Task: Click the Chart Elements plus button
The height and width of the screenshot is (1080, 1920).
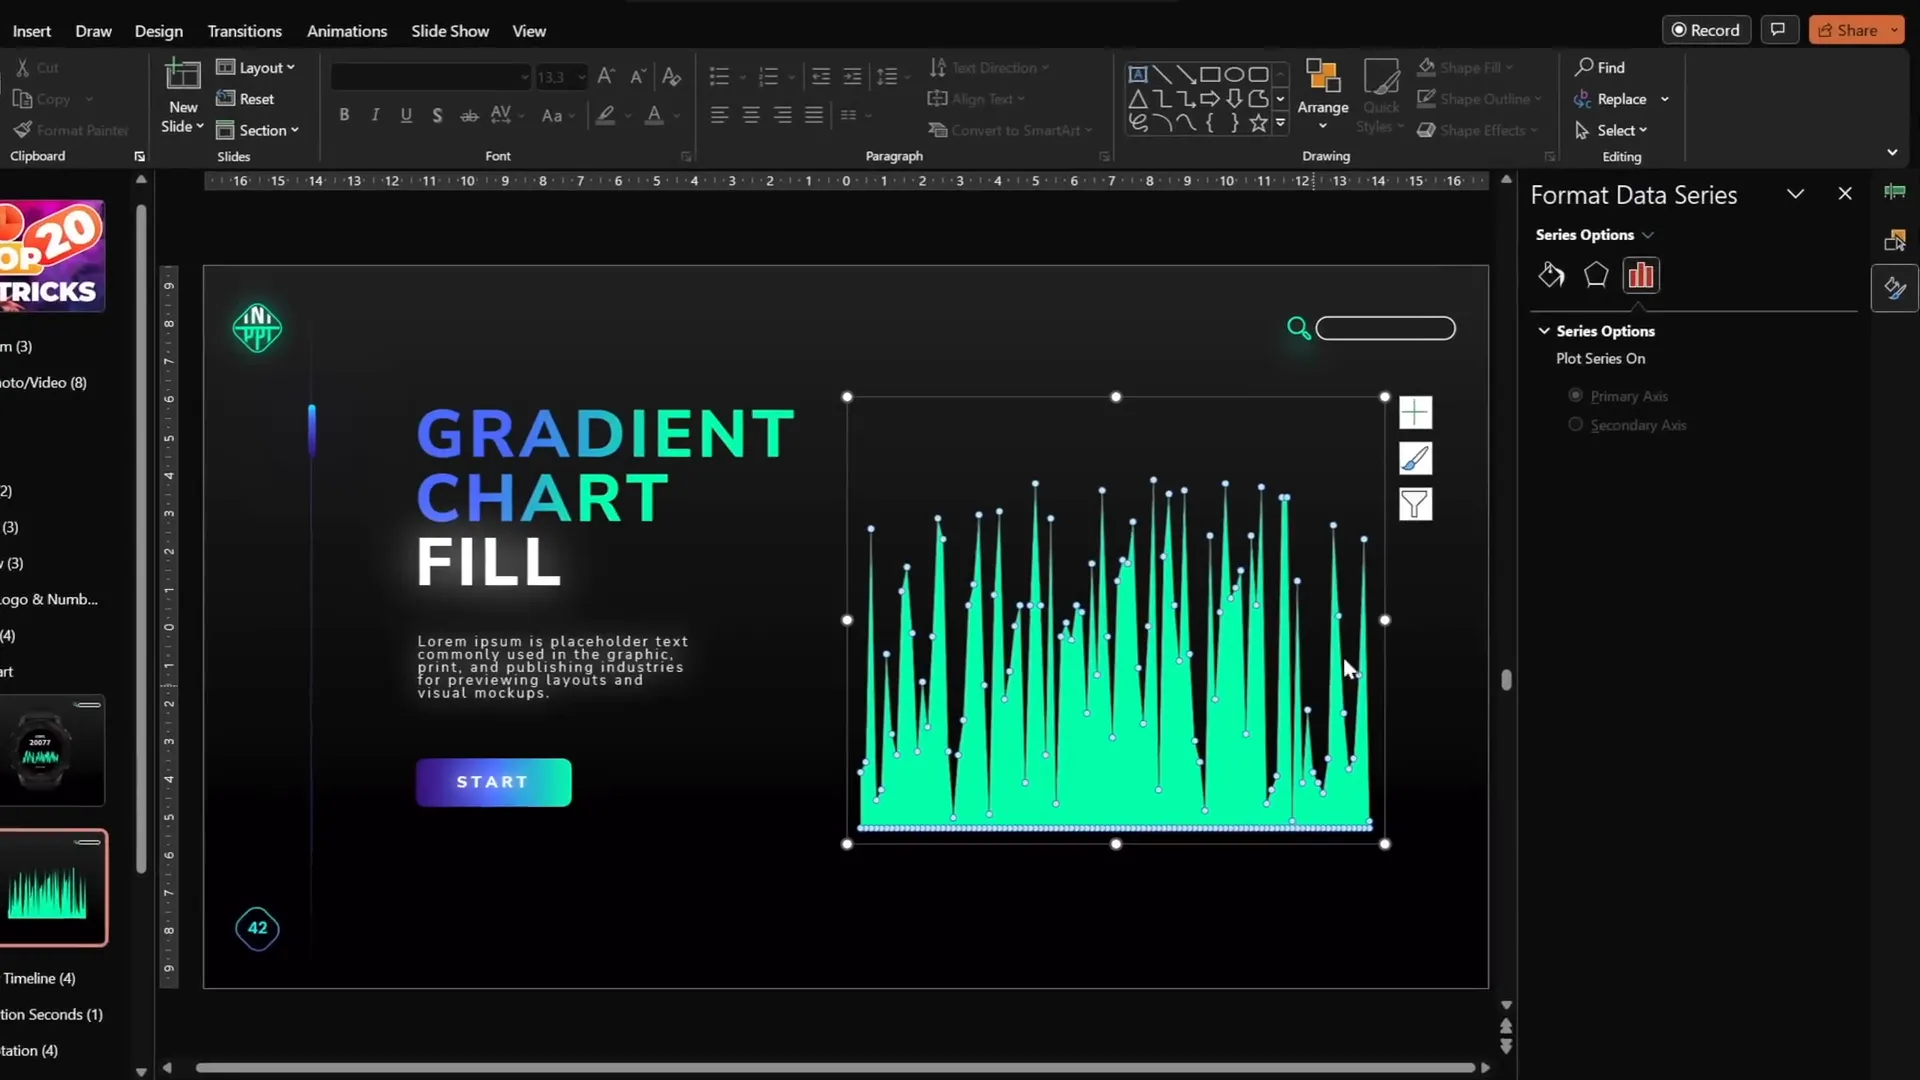Action: click(1415, 412)
